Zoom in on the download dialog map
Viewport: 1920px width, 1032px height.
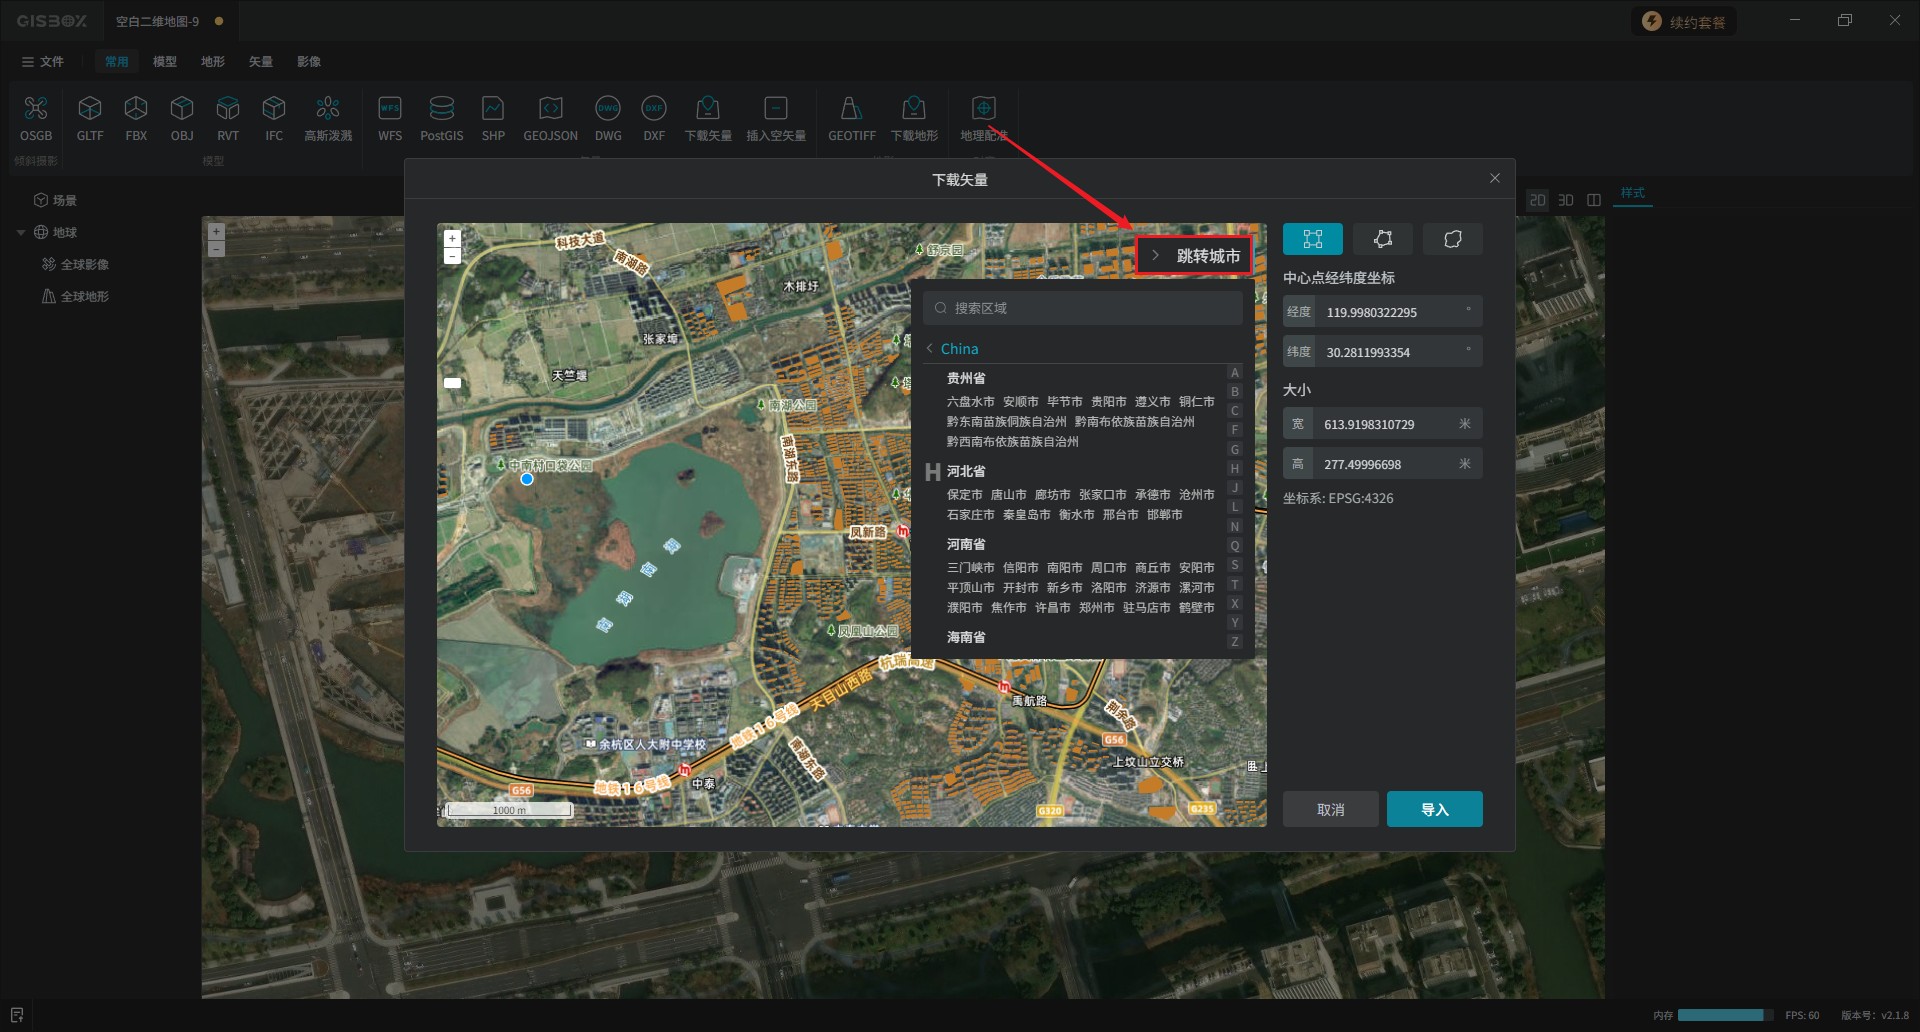(452, 239)
